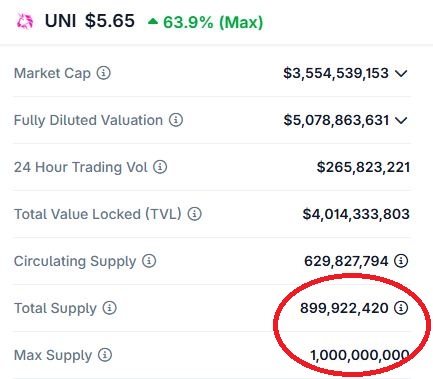Screen dimensions: 433x379
Task: Open info icon beside Market Cap
Action: tap(104, 73)
